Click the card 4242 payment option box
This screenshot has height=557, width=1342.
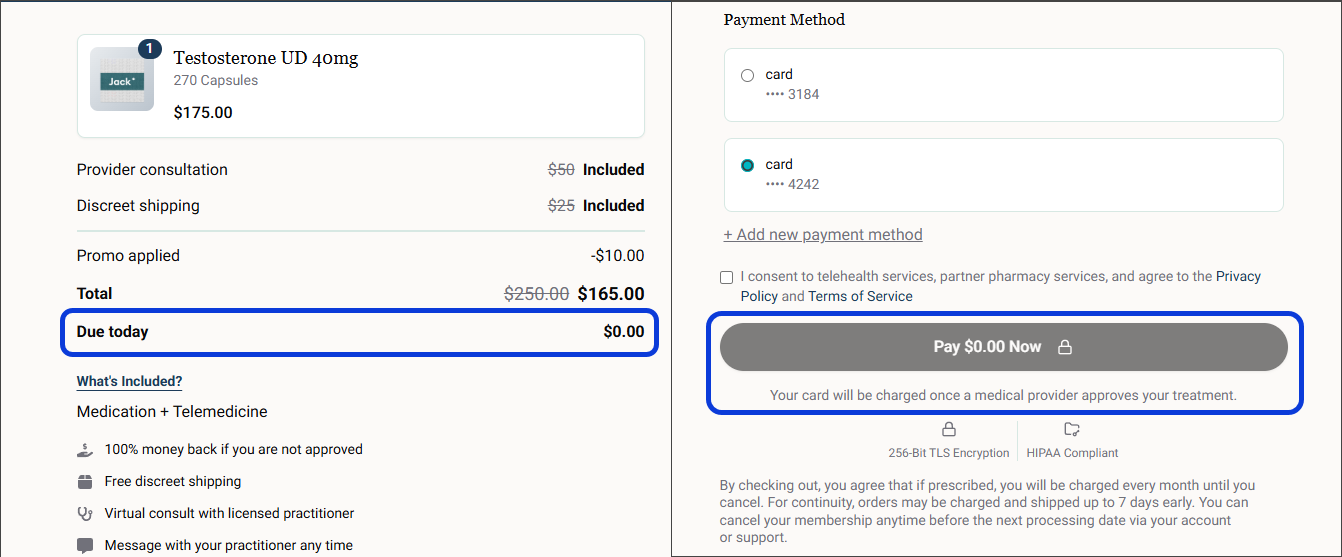coord(1004,175)
